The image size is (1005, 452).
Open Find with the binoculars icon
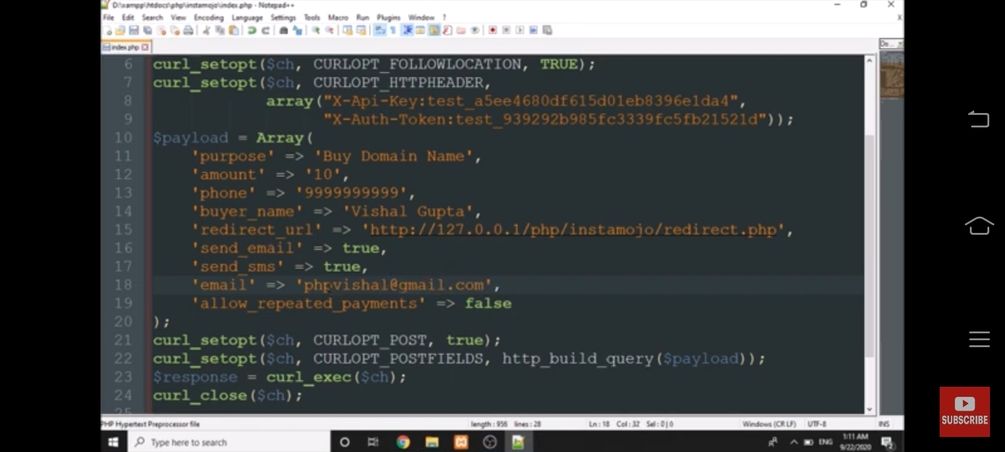coord(283,30)
